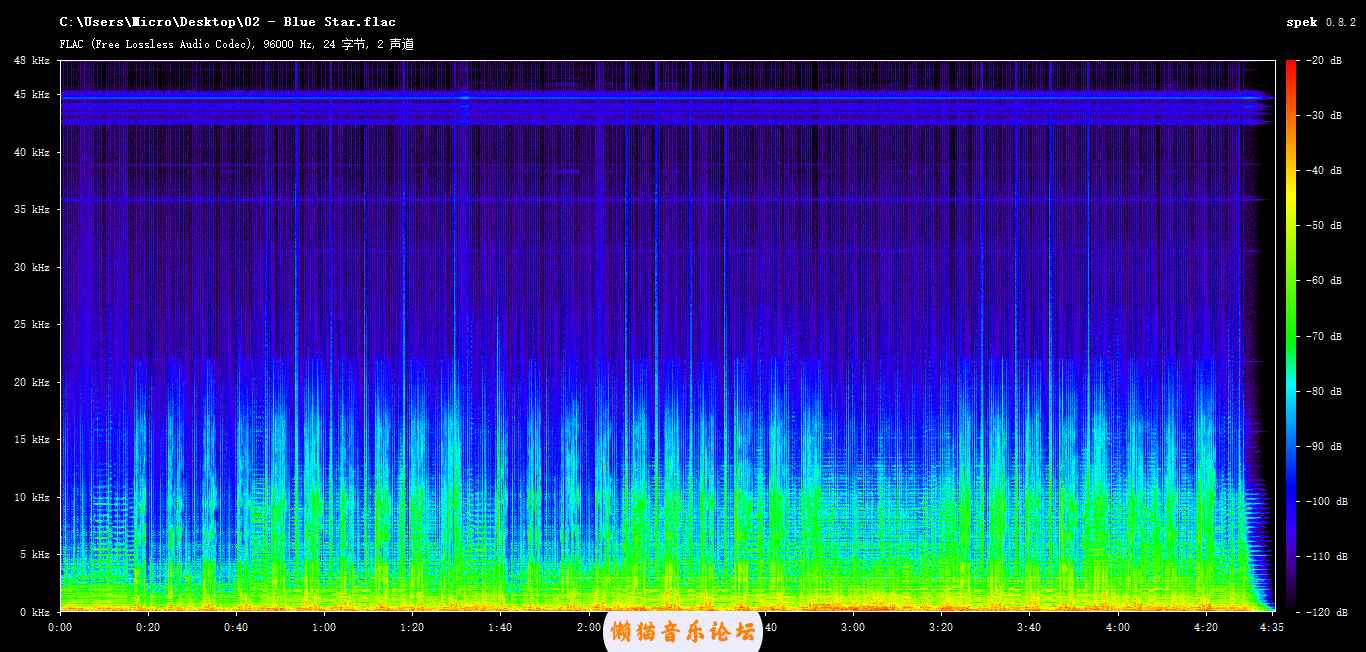The image size is (1366, 652).
Task: Select the 3:20 time label
Action: pyautogui.click(x=941, y=627)
